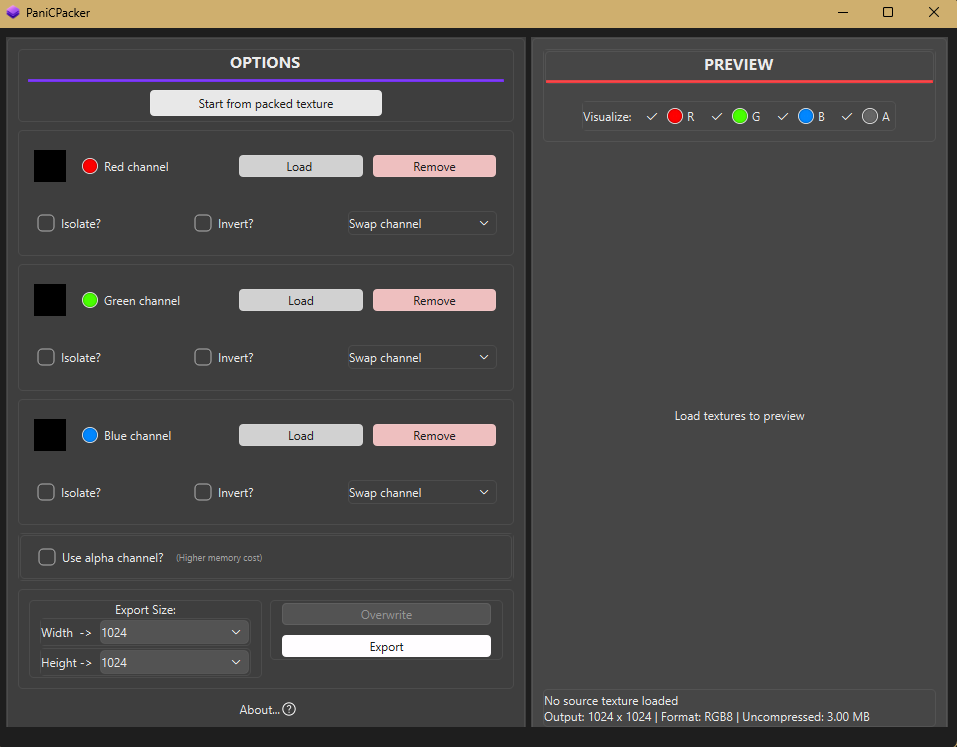Maximize the PaniCPacker window

tap(888, 12)
